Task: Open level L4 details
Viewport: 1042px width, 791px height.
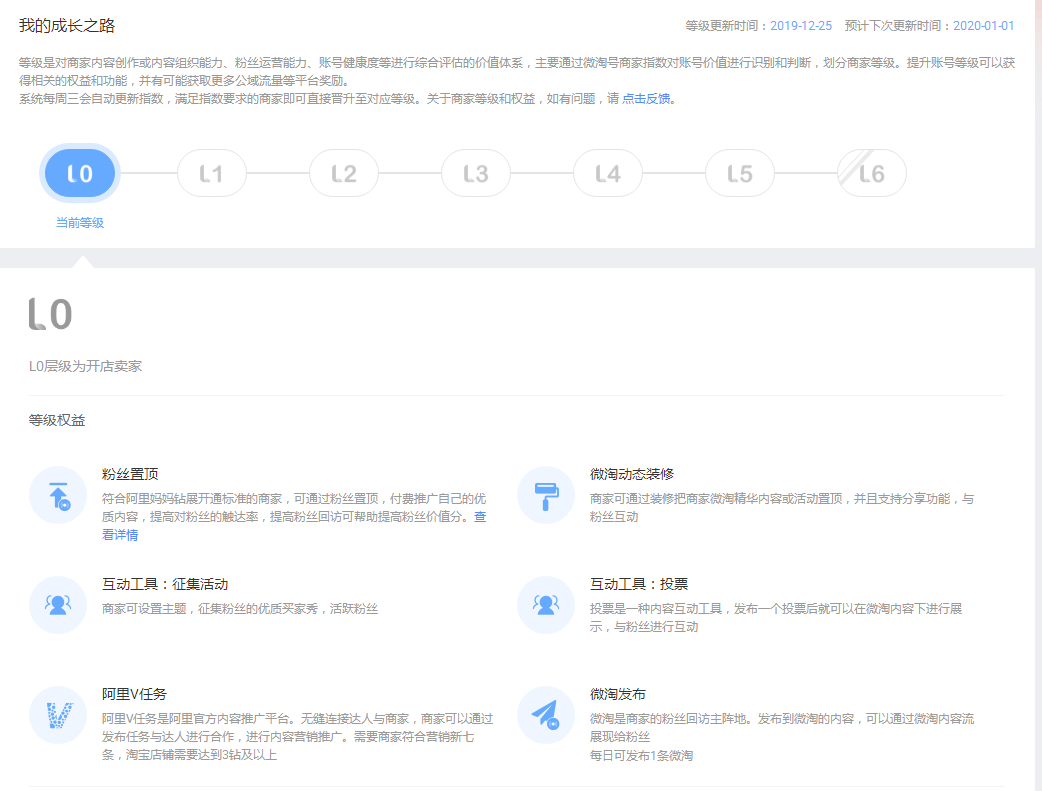Action: [608, 174]
